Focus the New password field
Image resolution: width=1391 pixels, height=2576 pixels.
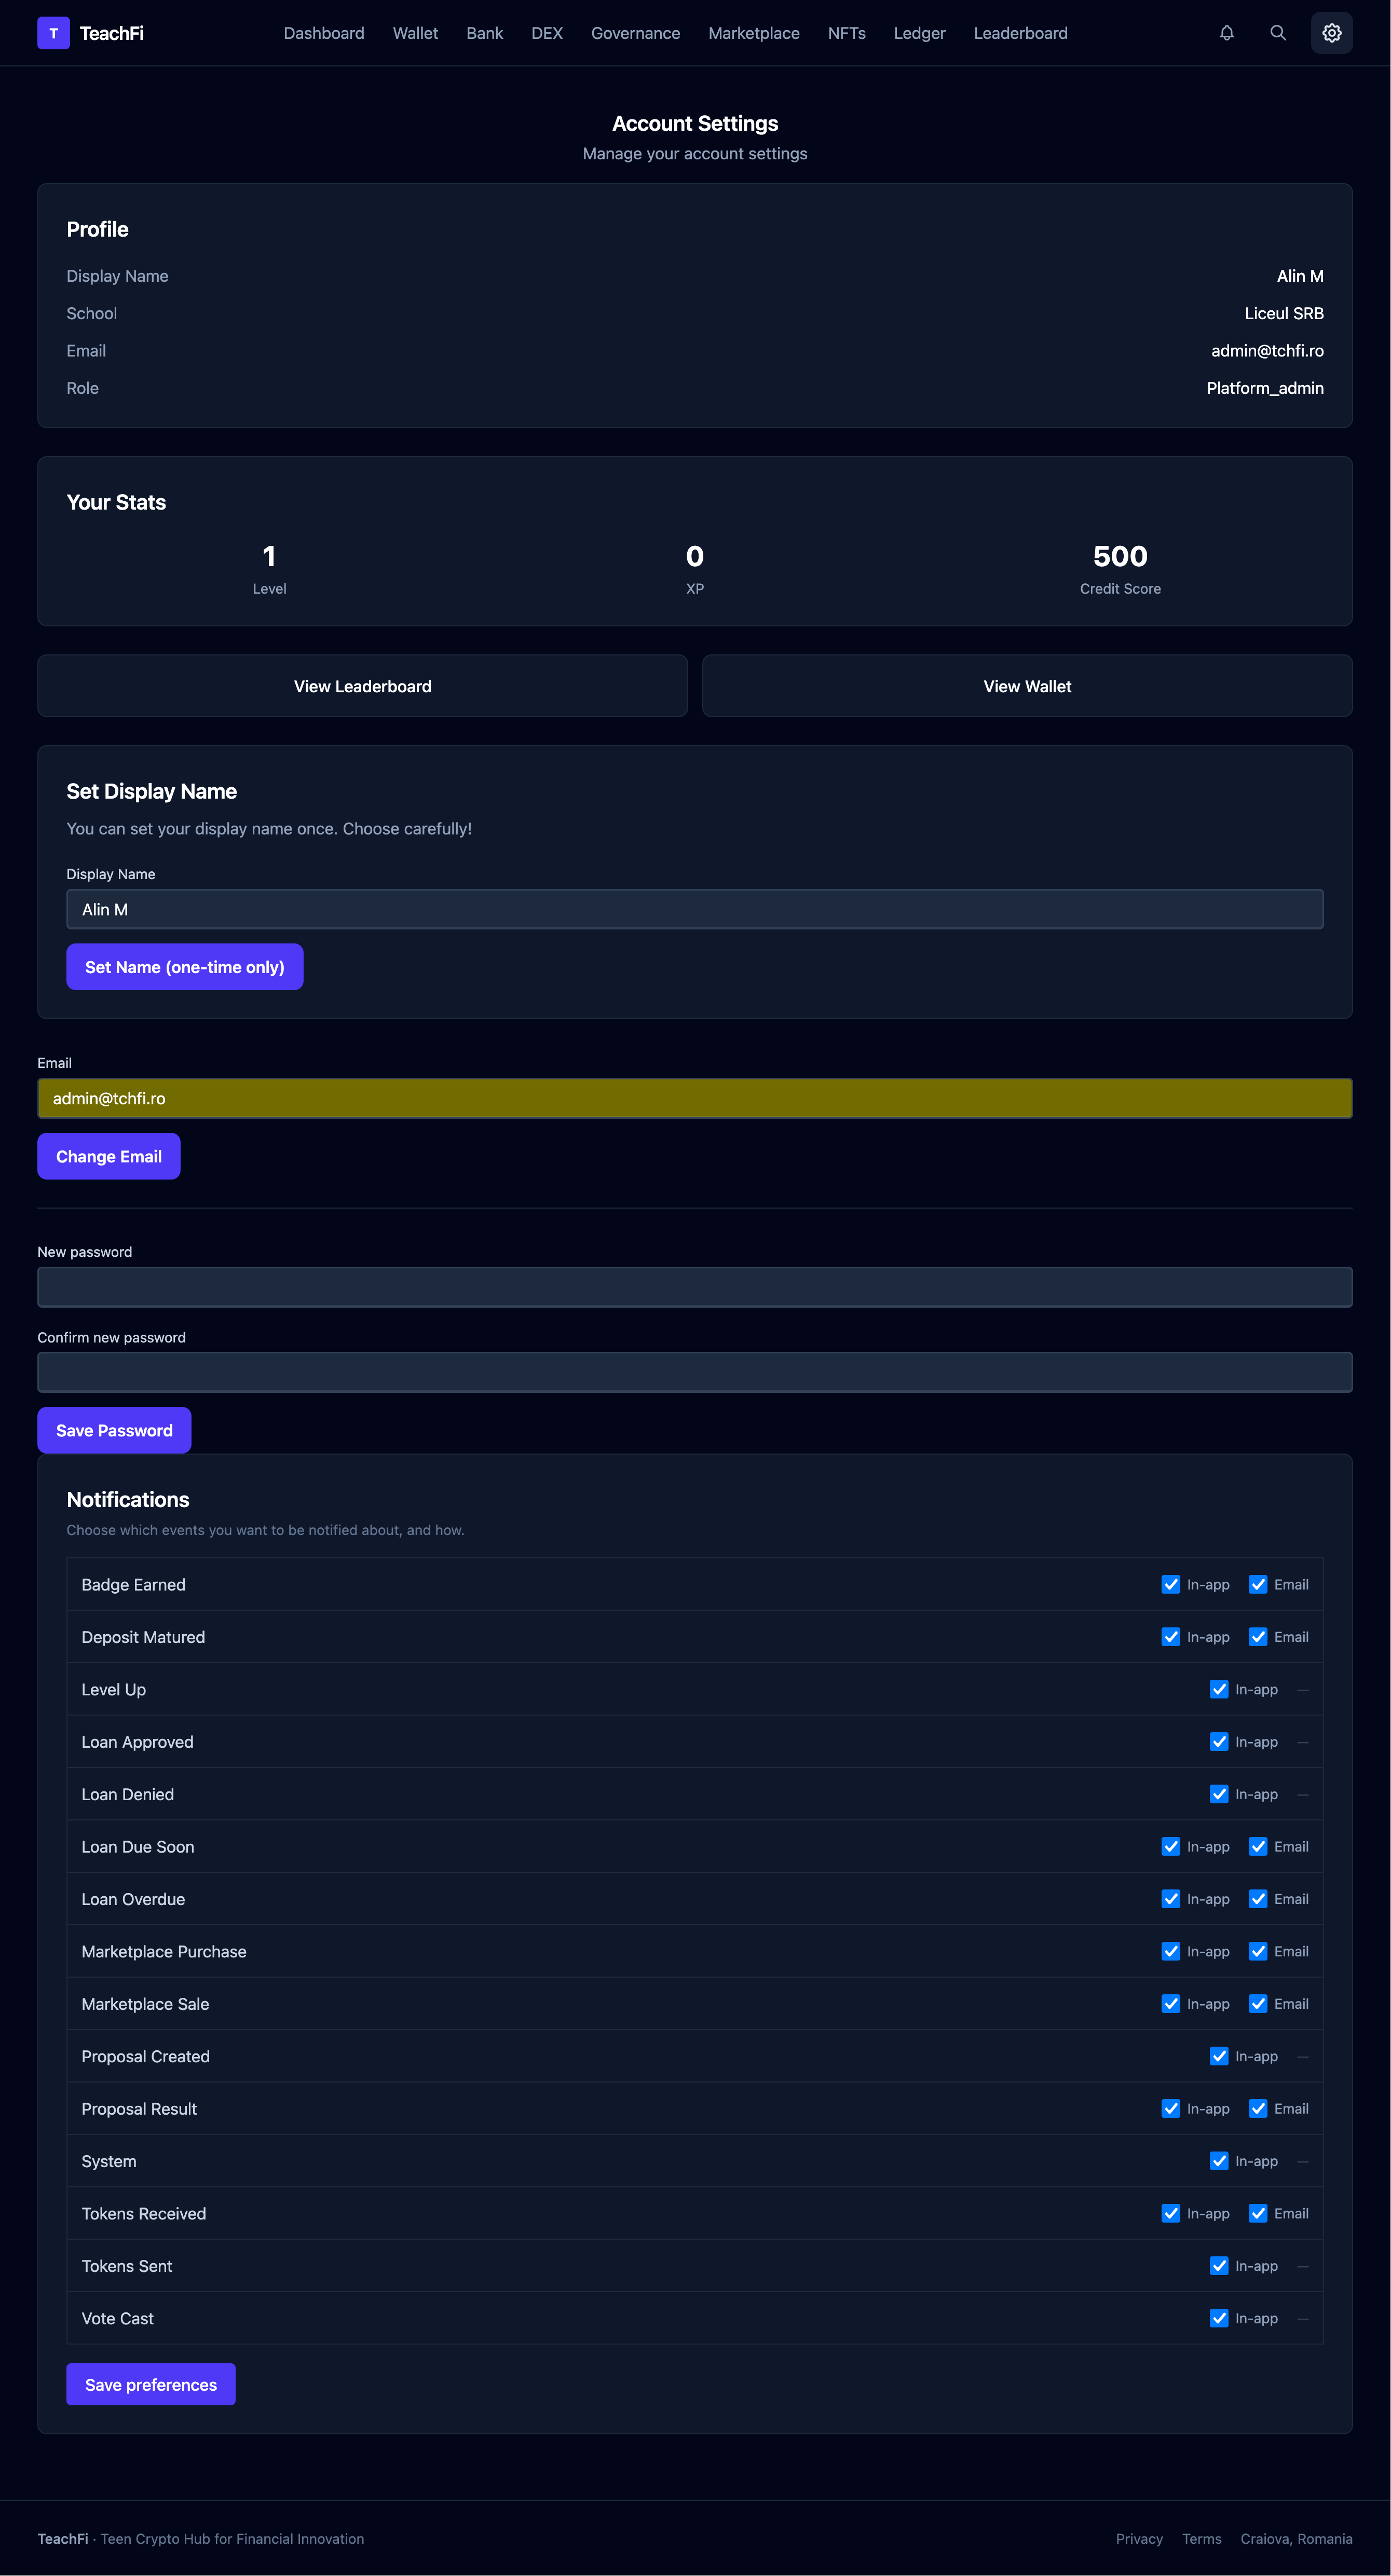[x=694, y=1287]
